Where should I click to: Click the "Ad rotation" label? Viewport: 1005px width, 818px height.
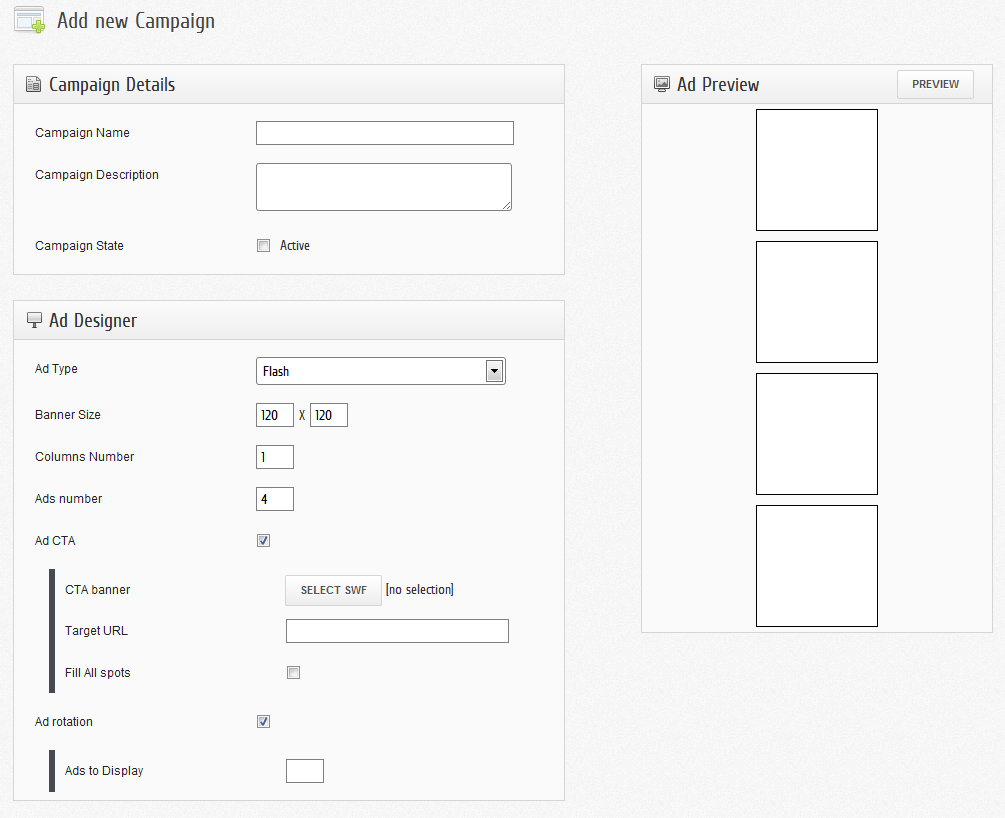pyautogui.click(x=64, y=722)
